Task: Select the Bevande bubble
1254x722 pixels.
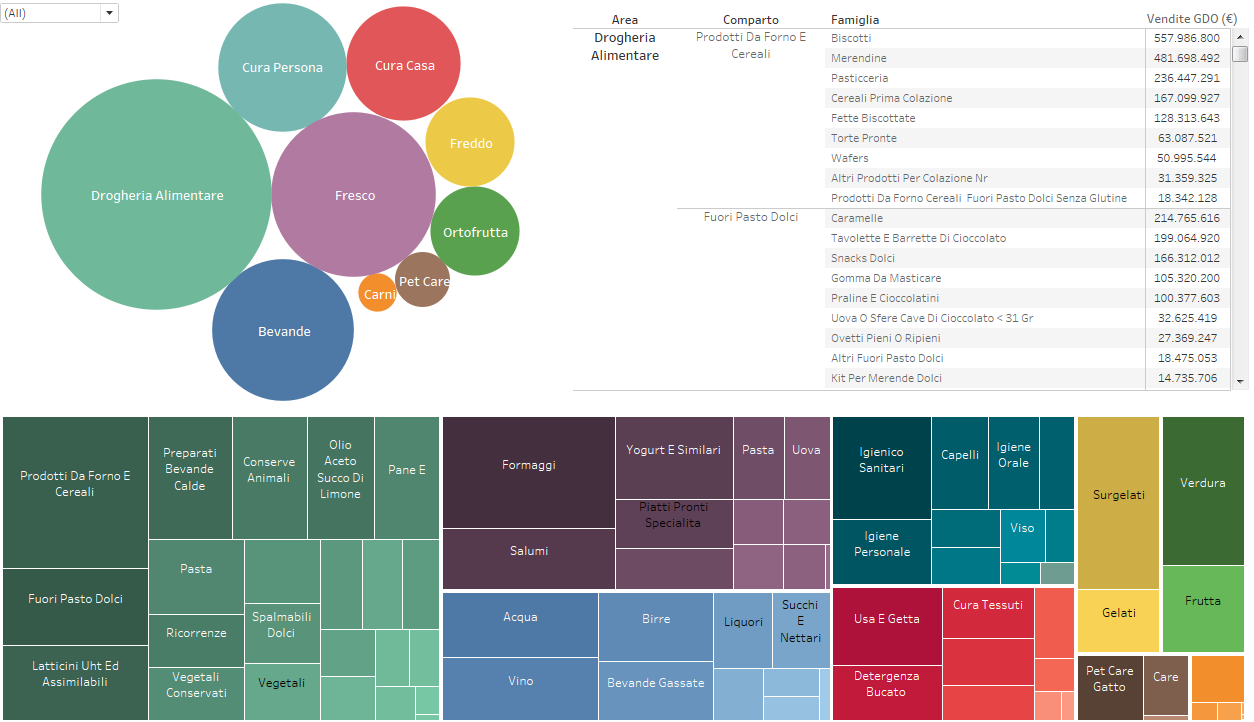Action: pyautogui.click(x=283, y=330)
